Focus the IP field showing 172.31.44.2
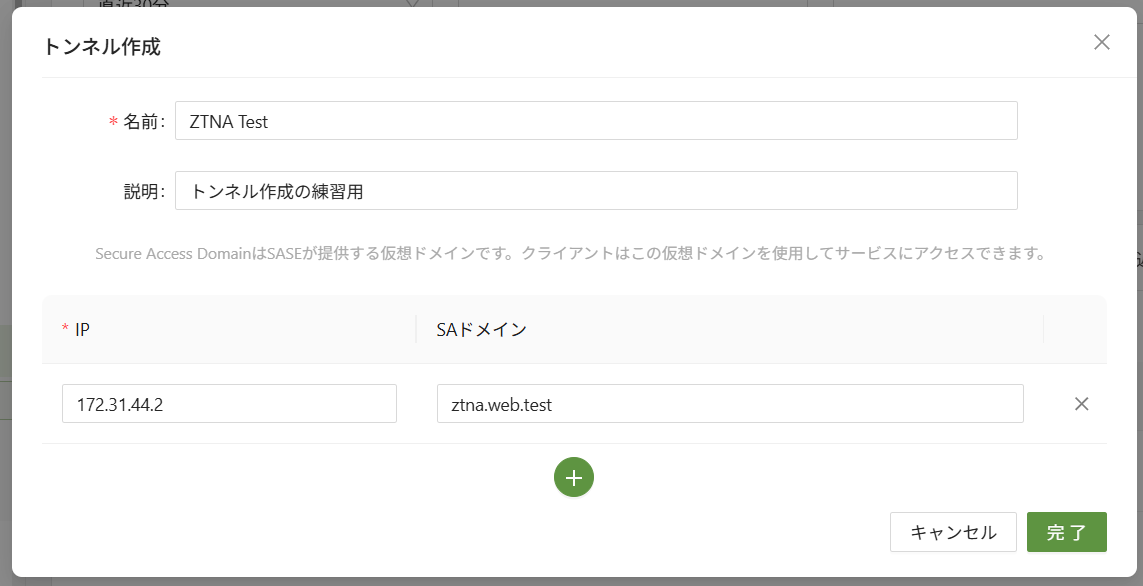 [229, 403]
